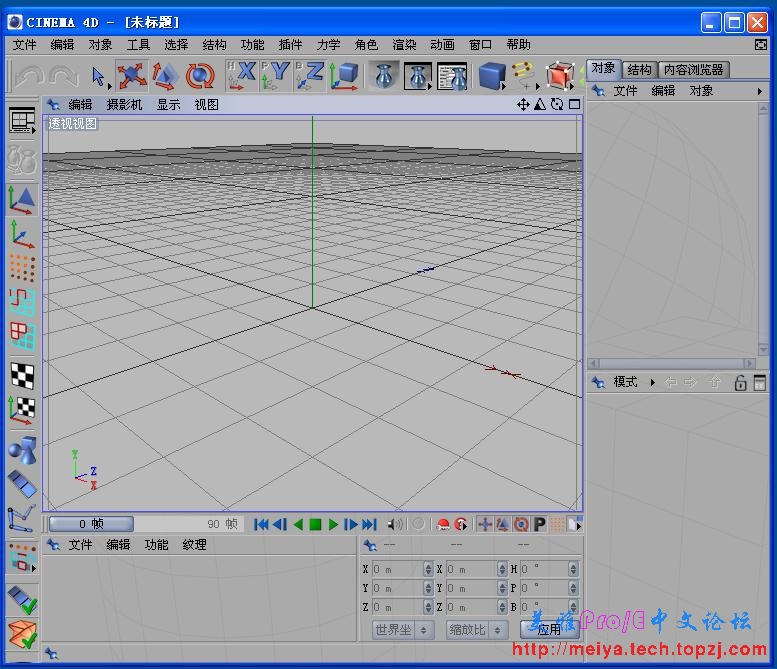Expand object manager menu overflow arrow

pos(760,92)
